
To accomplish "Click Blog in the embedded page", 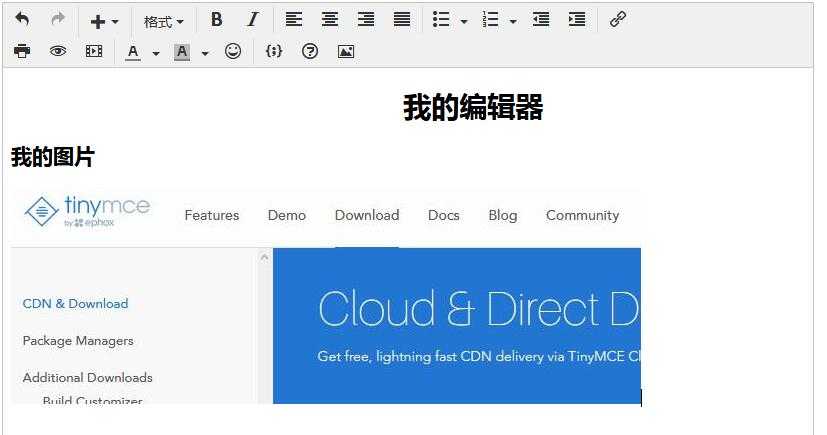I will pyautogui.click(x=503, y=216).
